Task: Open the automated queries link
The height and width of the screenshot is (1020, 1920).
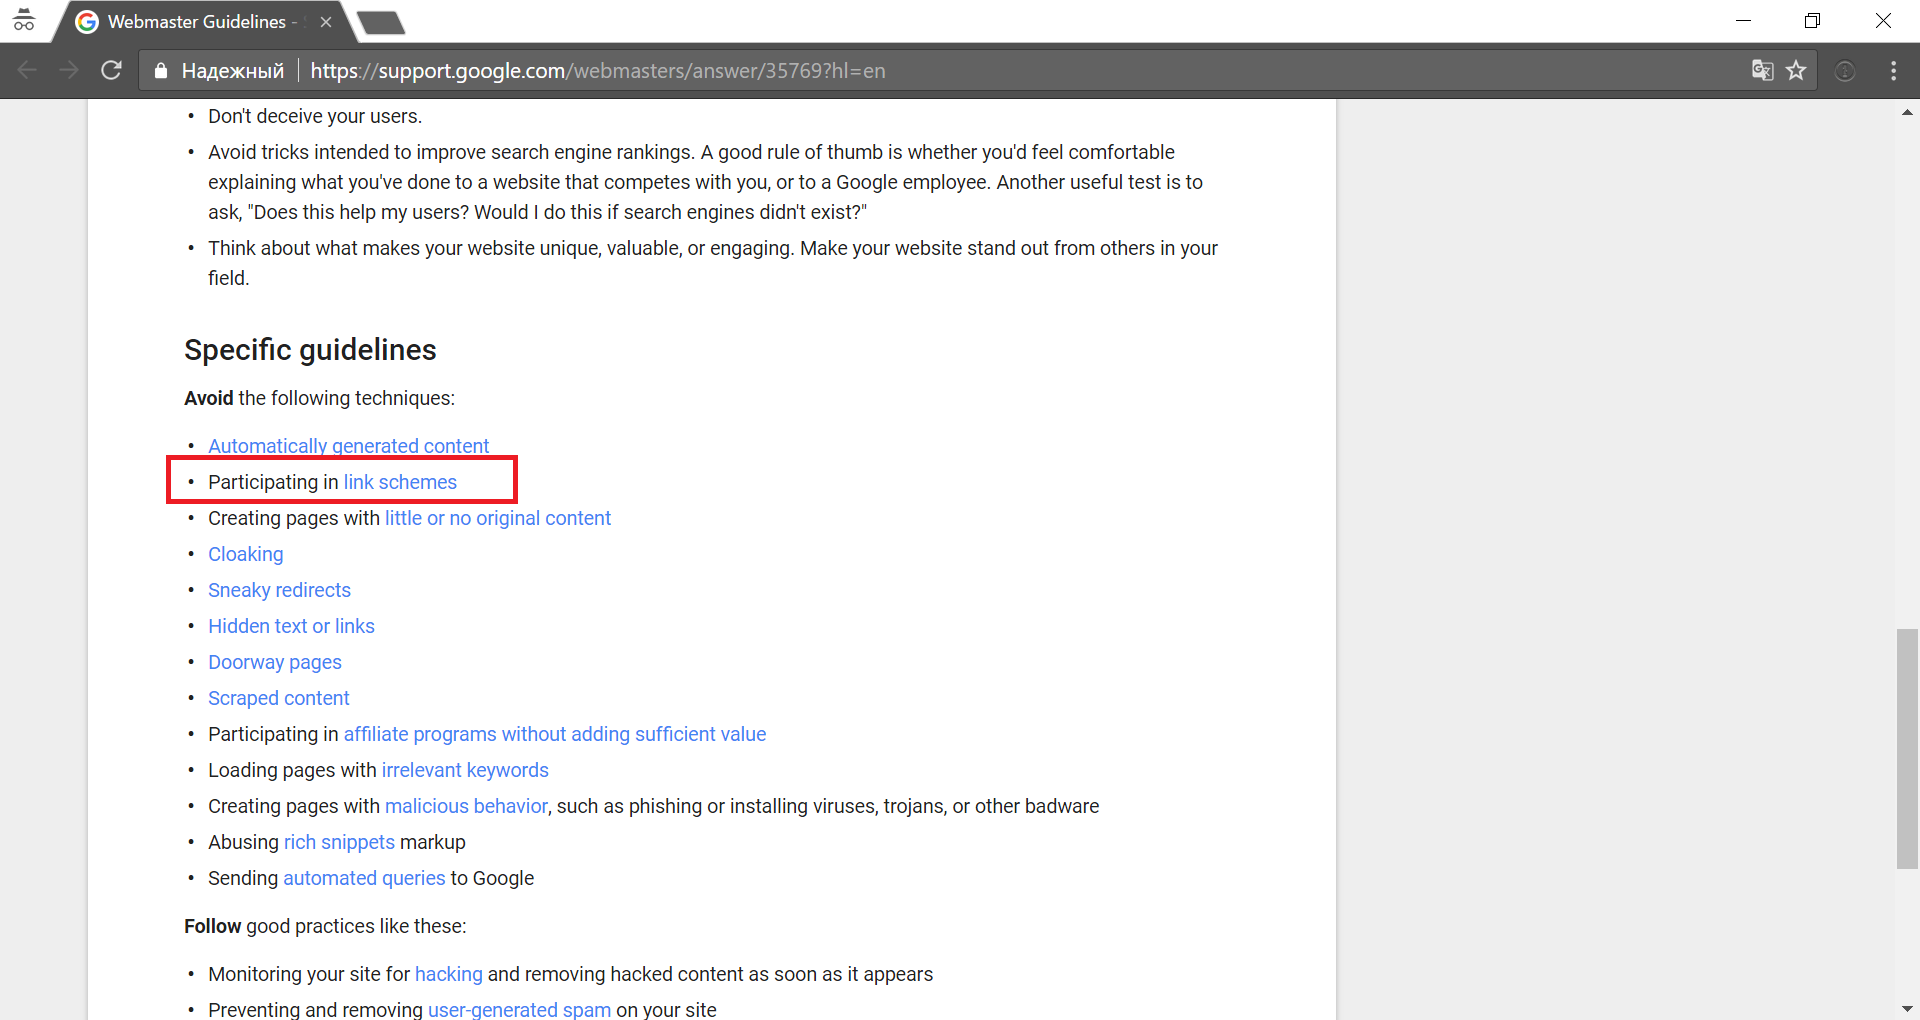Action: point(364,878)
